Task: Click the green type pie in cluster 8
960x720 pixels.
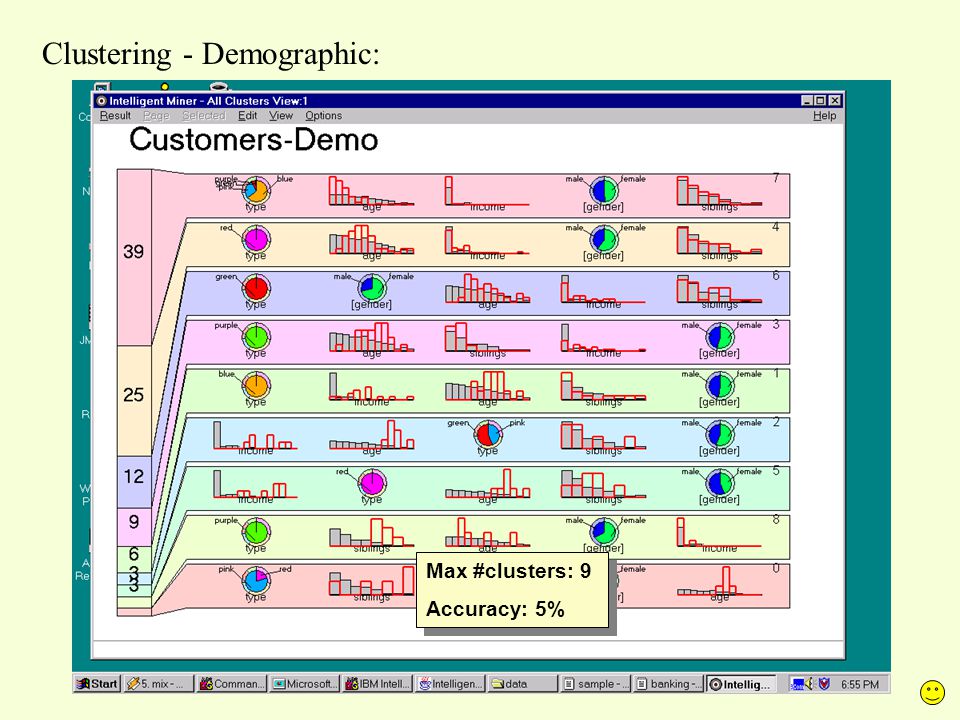Action: 256,531
